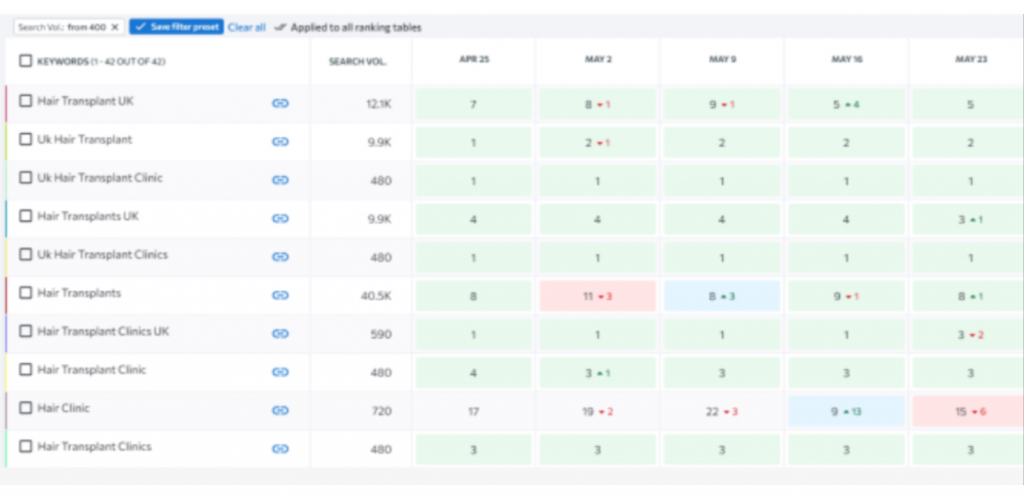Viewport: 1024px width, 499px height.
Task: Click the May 23 date column header
Action: [x=965, y=60]
